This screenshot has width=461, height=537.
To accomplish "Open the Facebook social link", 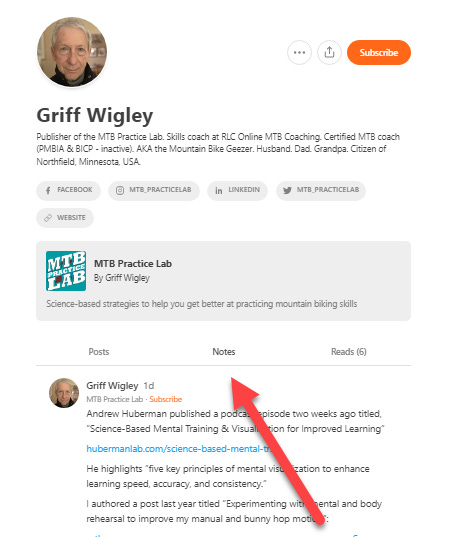I will [68, 190].
